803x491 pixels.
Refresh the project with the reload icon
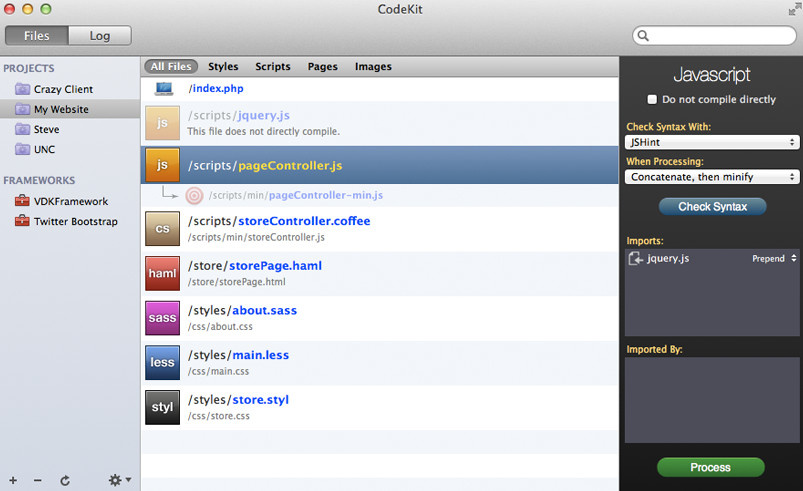(x=65, y=480)
